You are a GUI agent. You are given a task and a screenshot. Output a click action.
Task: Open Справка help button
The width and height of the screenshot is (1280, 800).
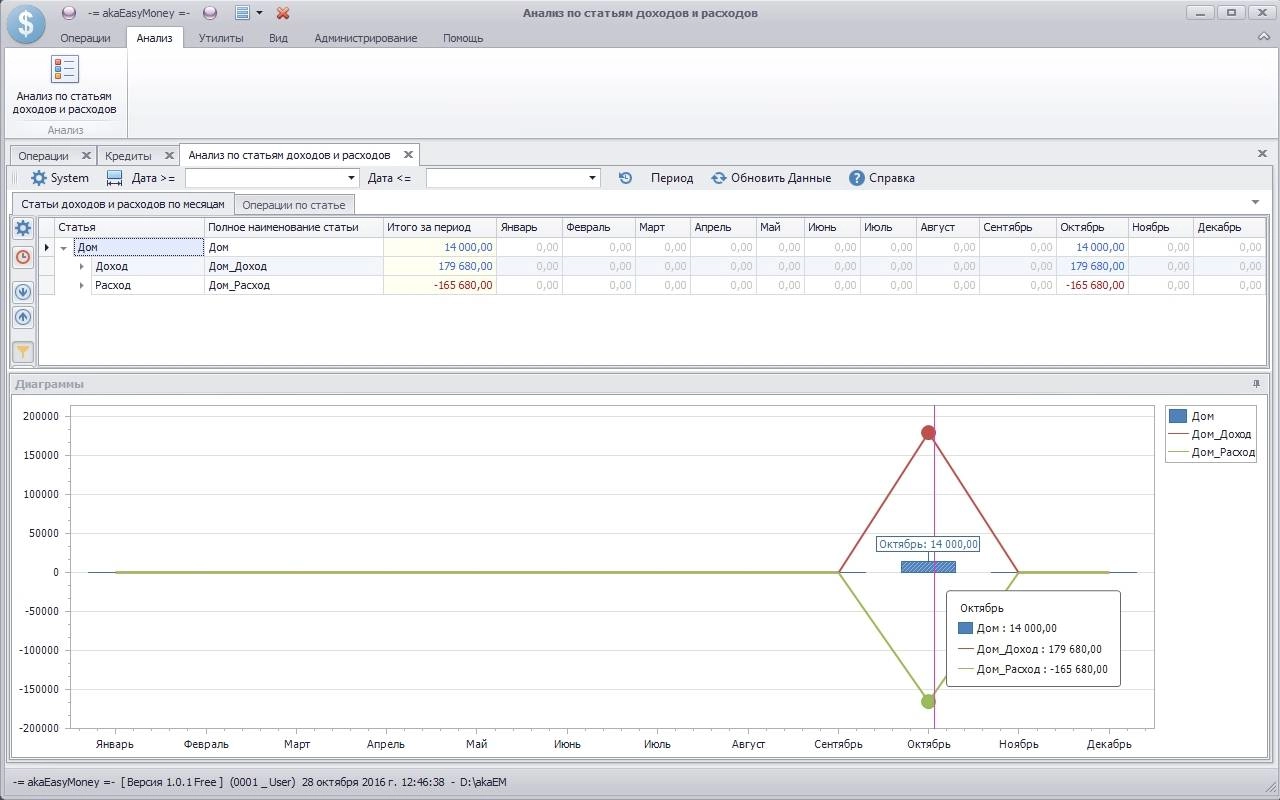point(882,178)
